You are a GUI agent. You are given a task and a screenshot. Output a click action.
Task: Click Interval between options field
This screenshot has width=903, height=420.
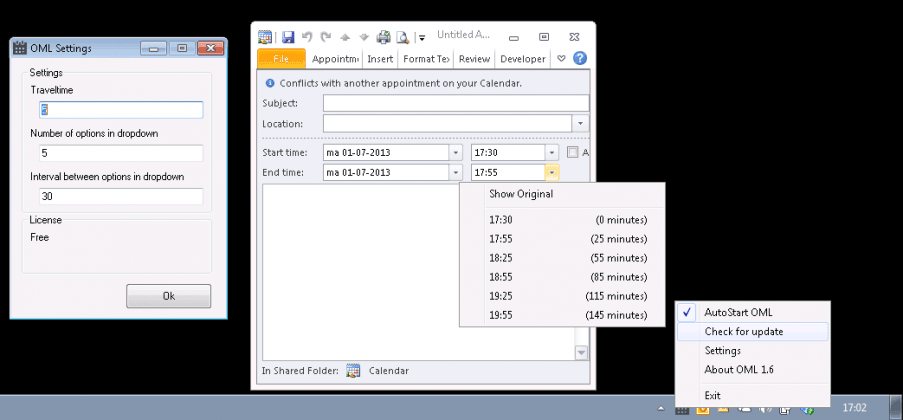[x=121, y=196]
